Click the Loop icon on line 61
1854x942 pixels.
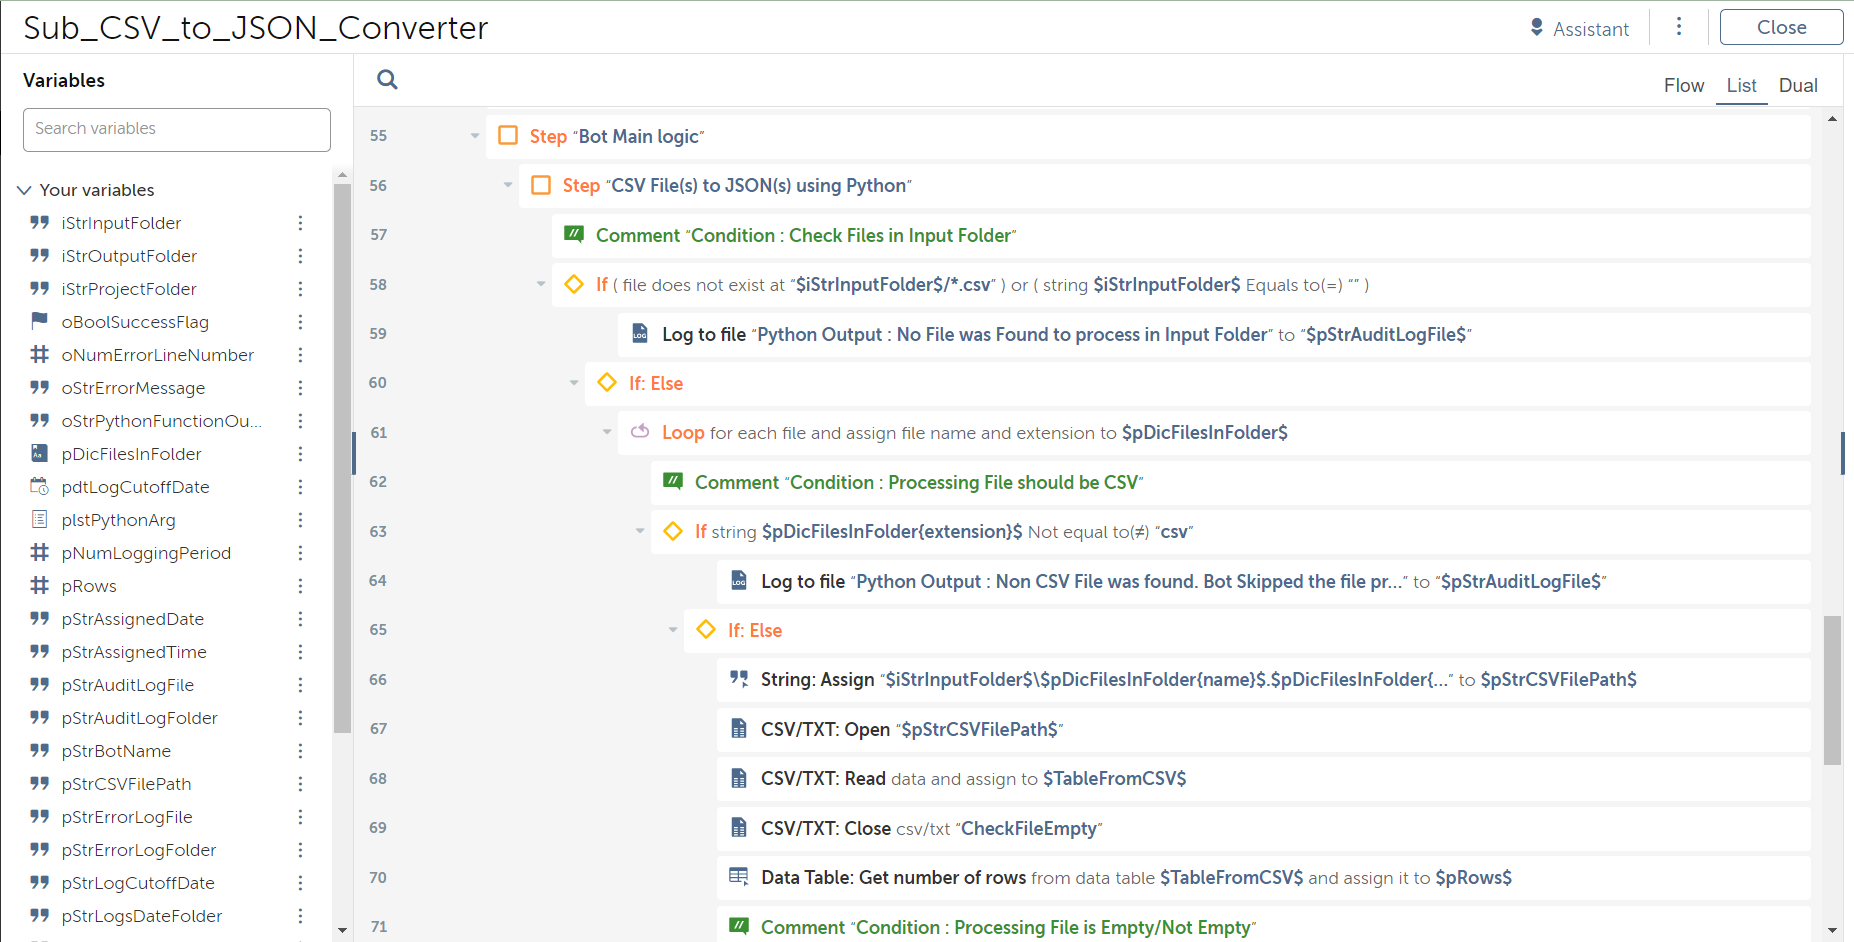(x=640, y=432)
